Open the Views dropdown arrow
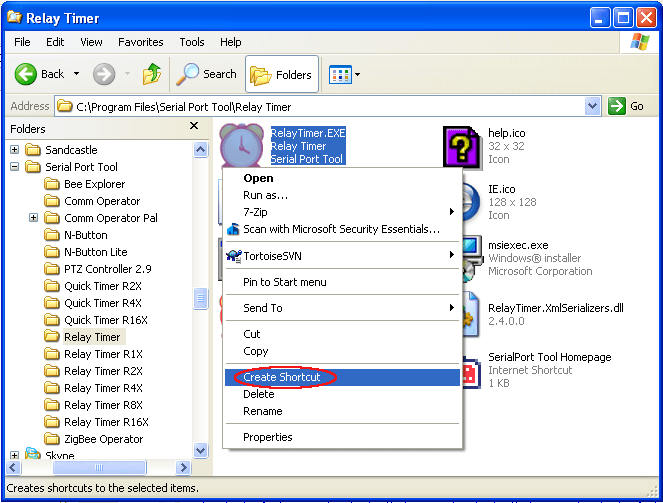The width and height of the screenshot is (663, 503). (x=358, y=75)
